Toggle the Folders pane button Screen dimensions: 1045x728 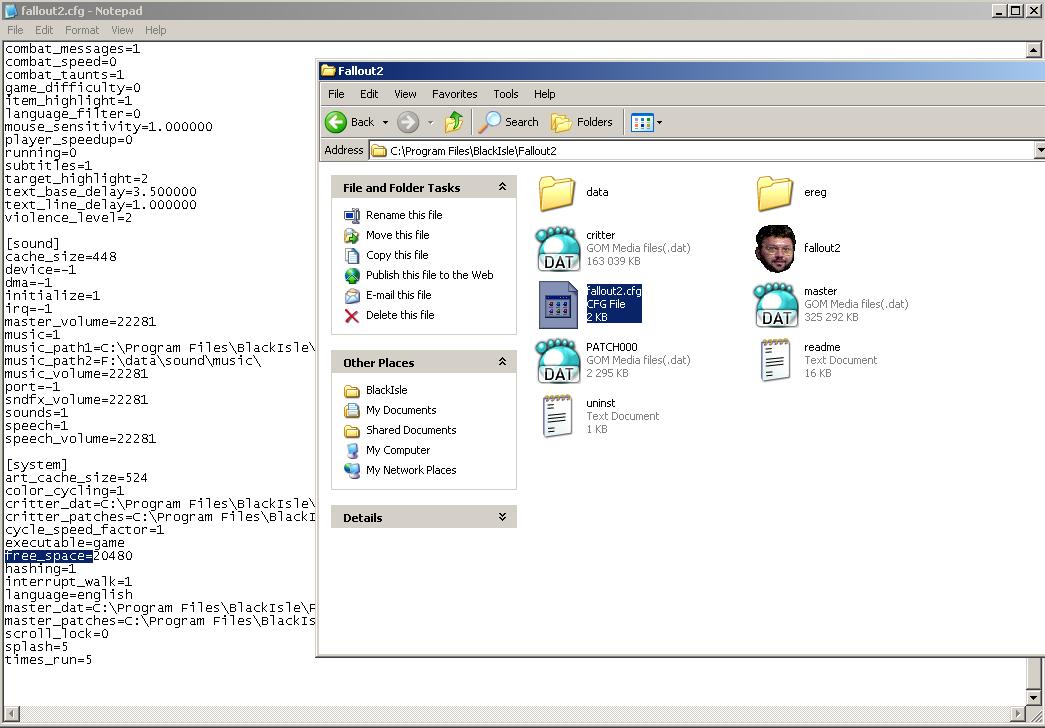tap(581, 122)
